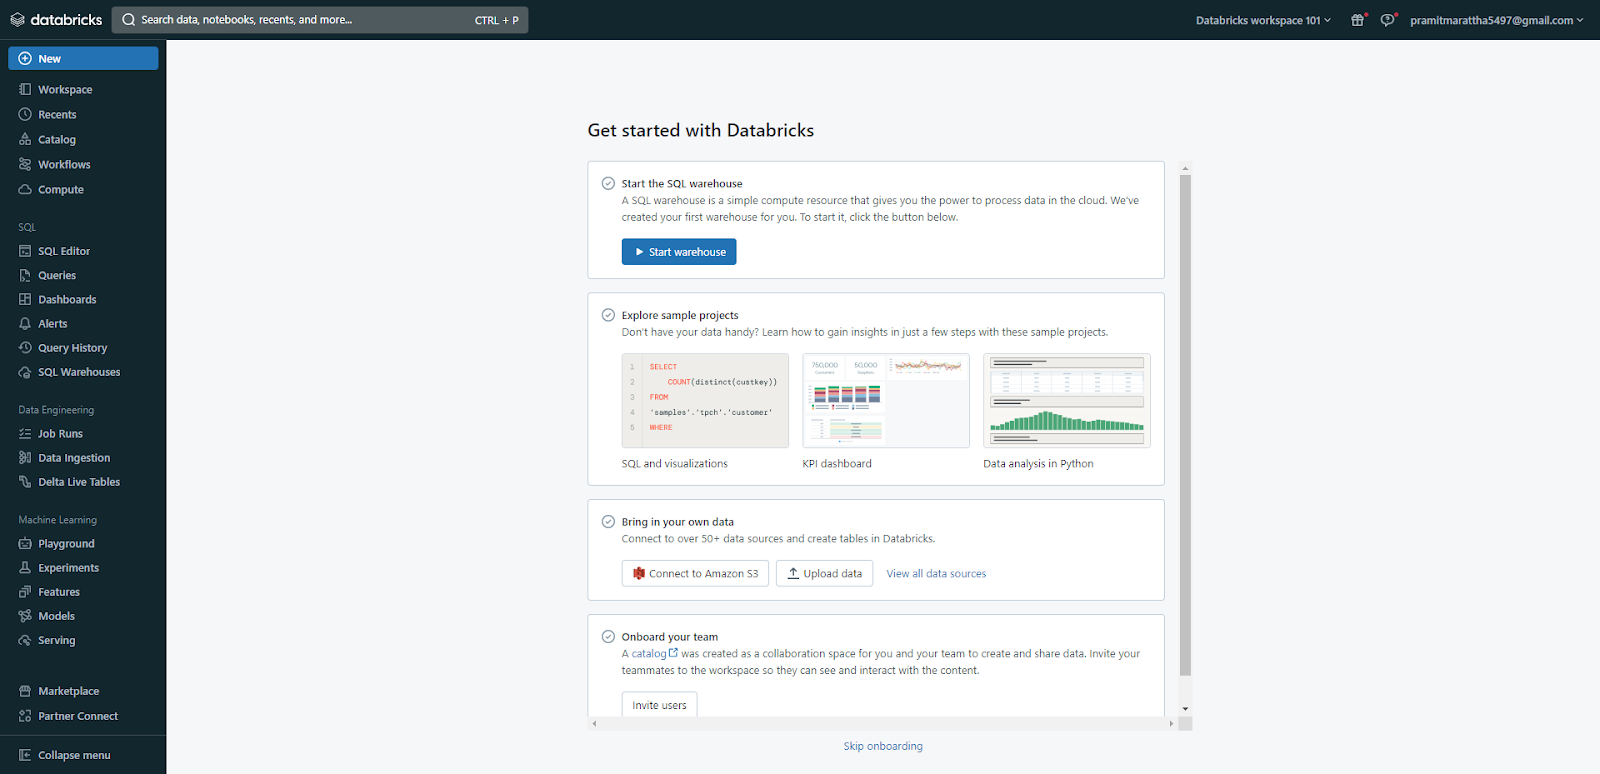1600x774 pixels.
Task: Click the Alerts bell icon
Action: point(25,323)
